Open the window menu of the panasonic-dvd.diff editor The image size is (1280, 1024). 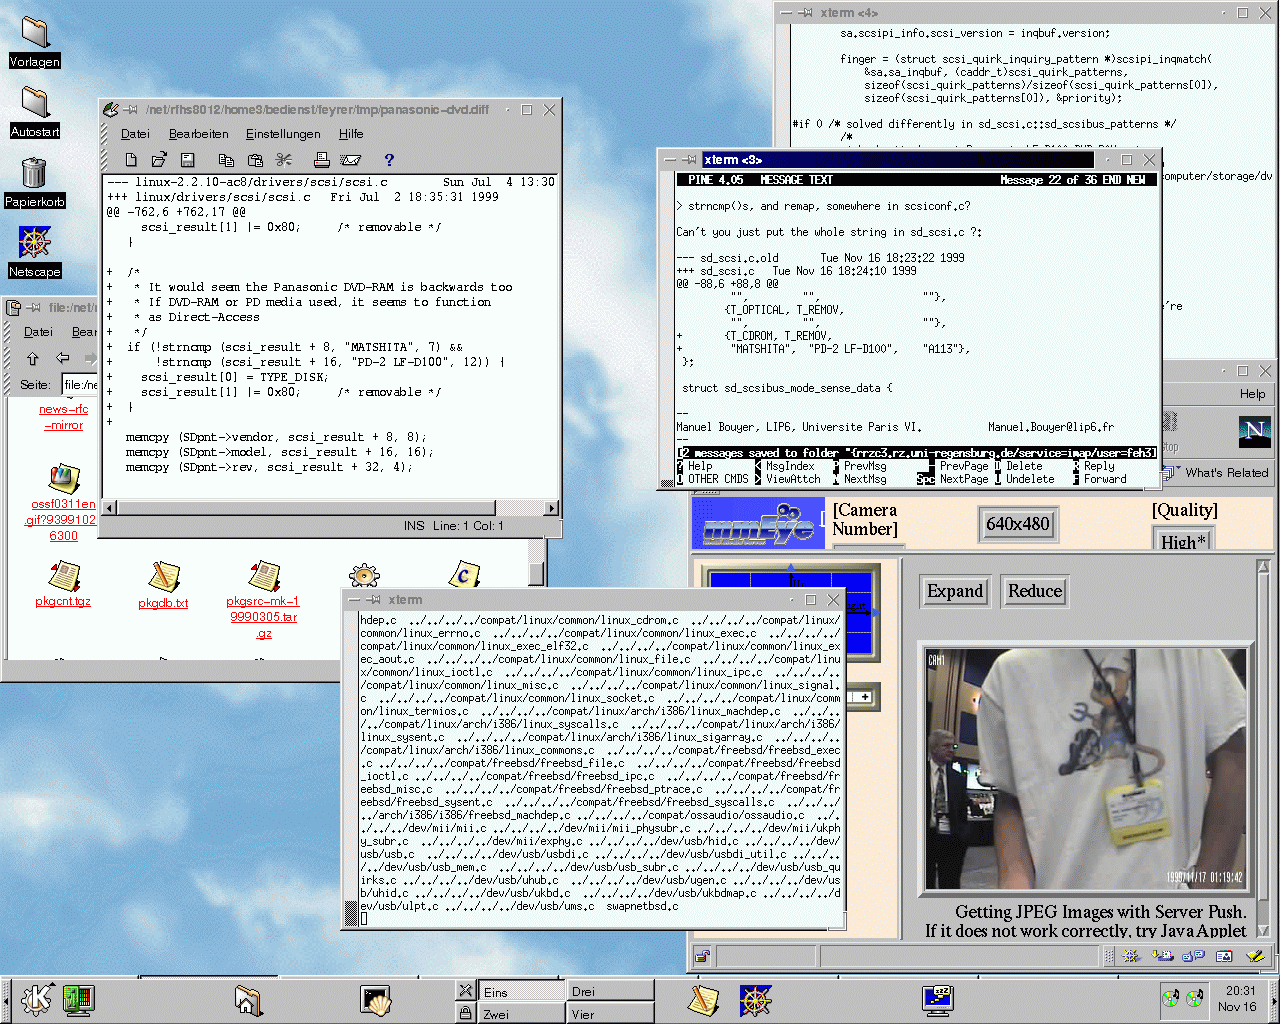[x=111, y=110]
